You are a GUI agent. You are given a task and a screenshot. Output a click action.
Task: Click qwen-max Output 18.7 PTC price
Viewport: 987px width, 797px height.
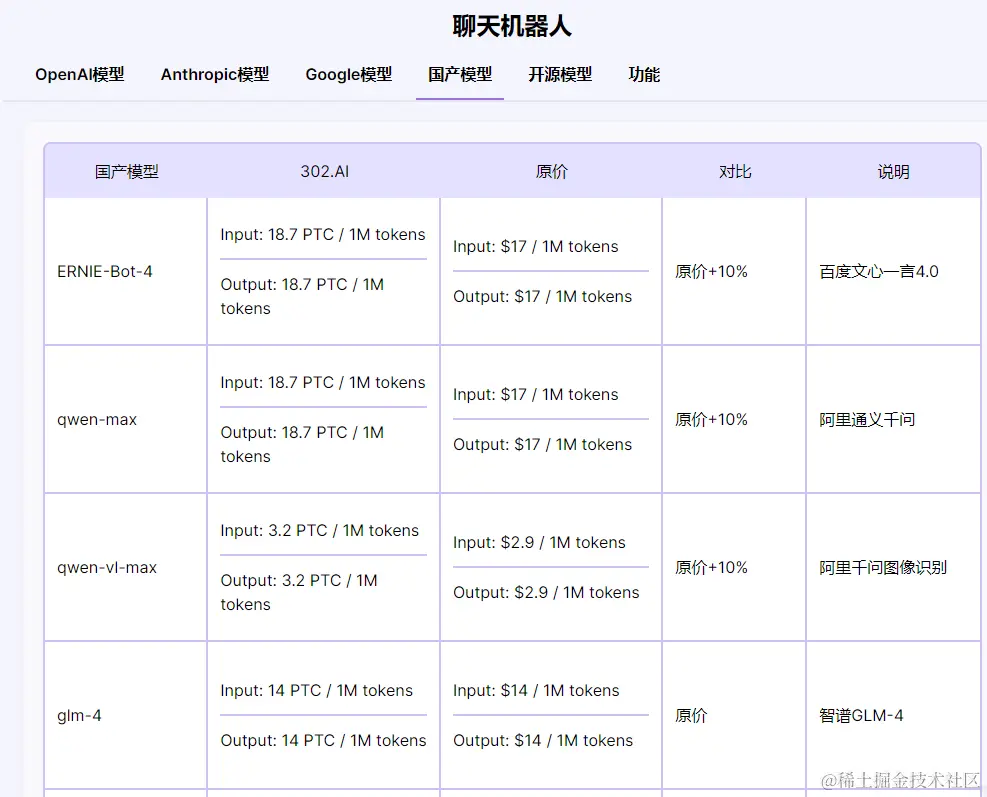click(x=302, y=444)
